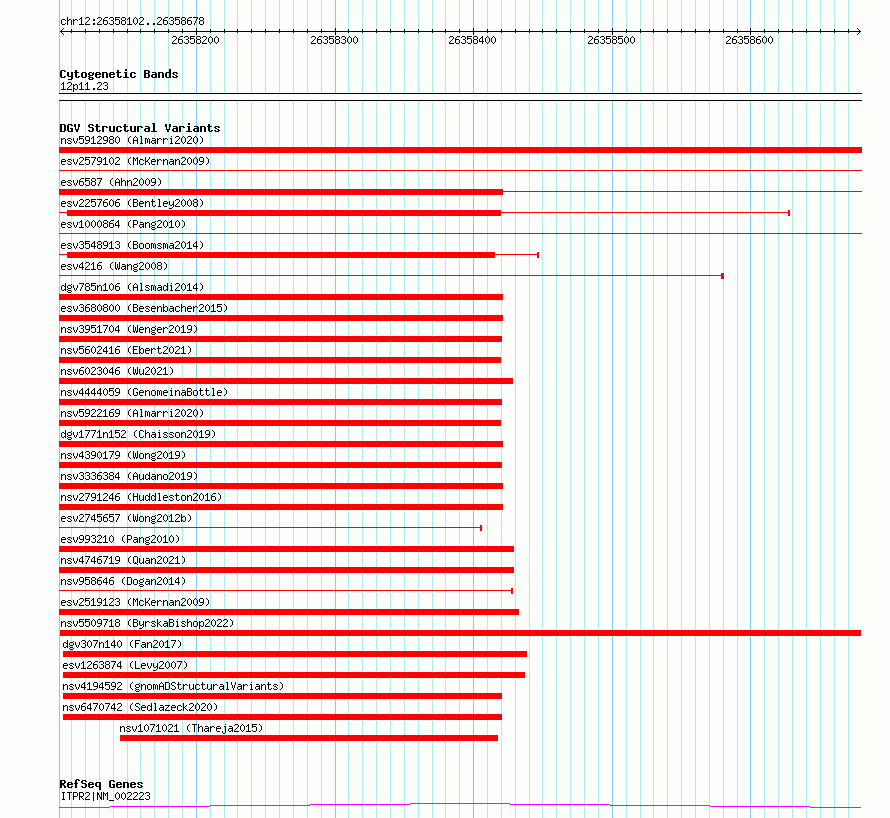
Task: Click the dgv785n106 (Alsmadi2014) label
Action: [132, 287]
